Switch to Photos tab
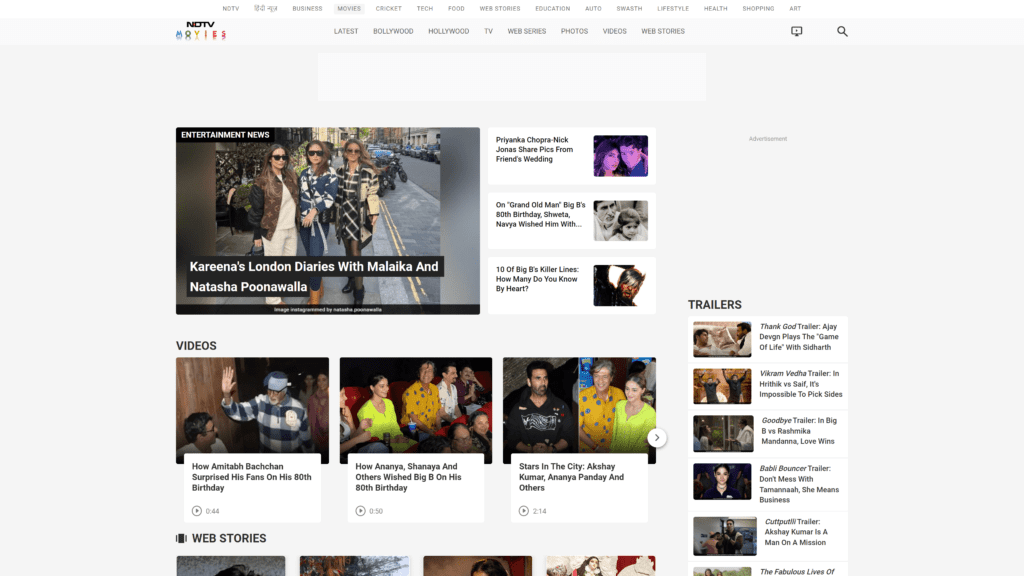Image resolution: width=1024 pixels, height=576 pixels. pos(574,31)
